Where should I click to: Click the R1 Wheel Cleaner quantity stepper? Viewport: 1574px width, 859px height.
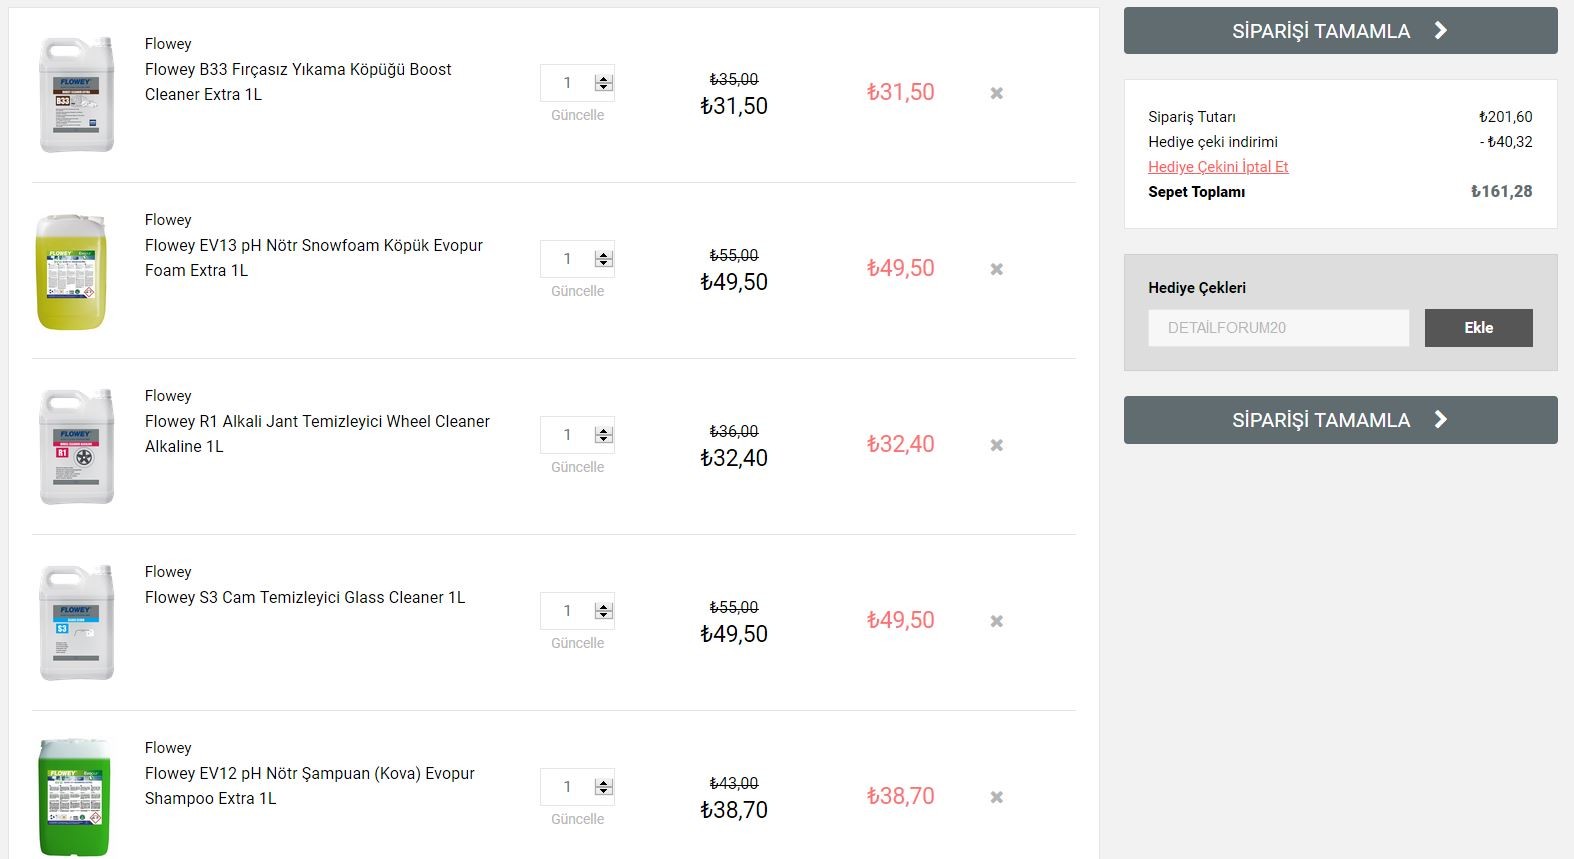pyautogui.click(x=603, y=435)
